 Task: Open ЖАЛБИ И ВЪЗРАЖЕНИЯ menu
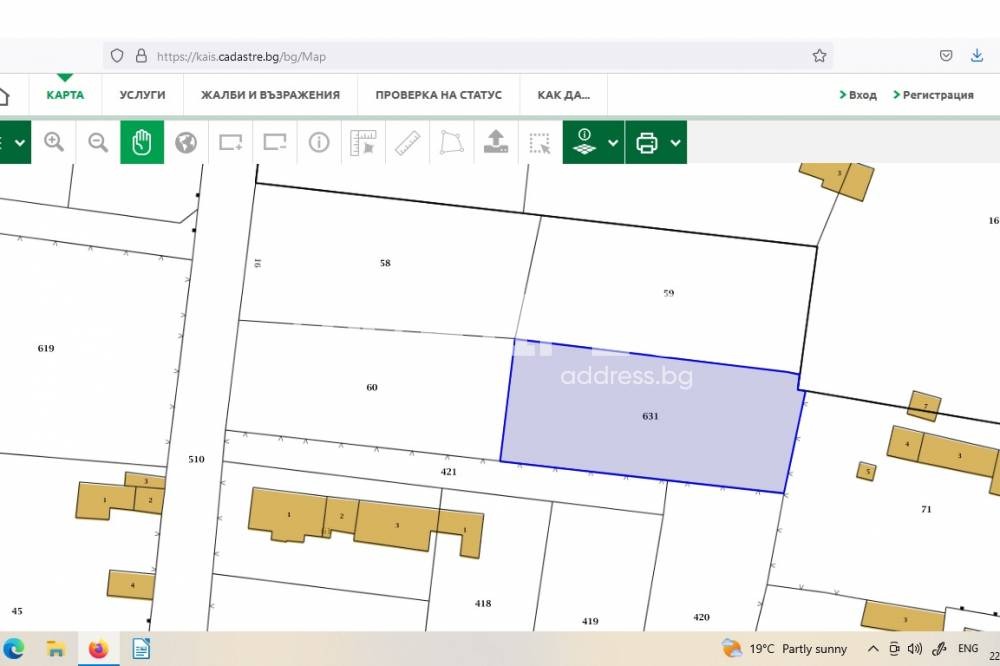point(270,95)
